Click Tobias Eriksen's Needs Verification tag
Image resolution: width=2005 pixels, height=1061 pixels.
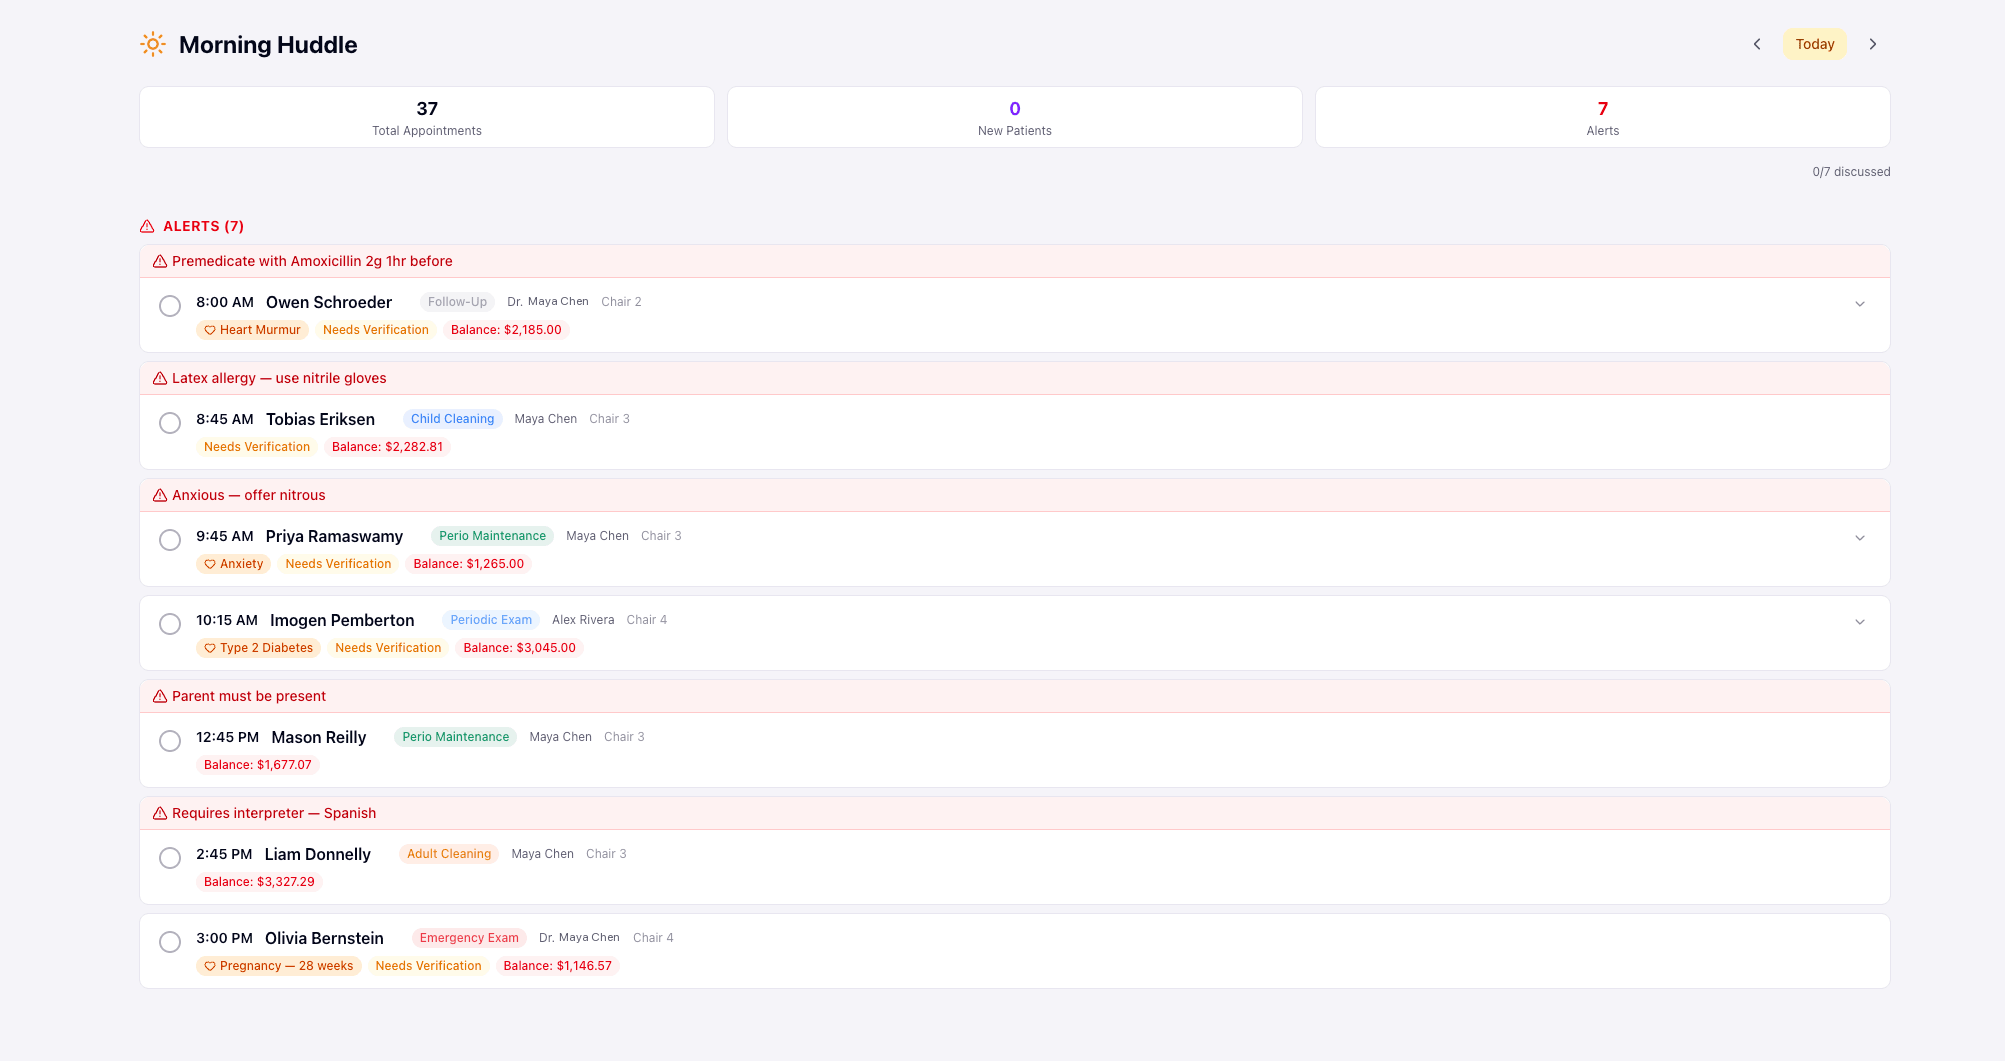coord(257,447)
